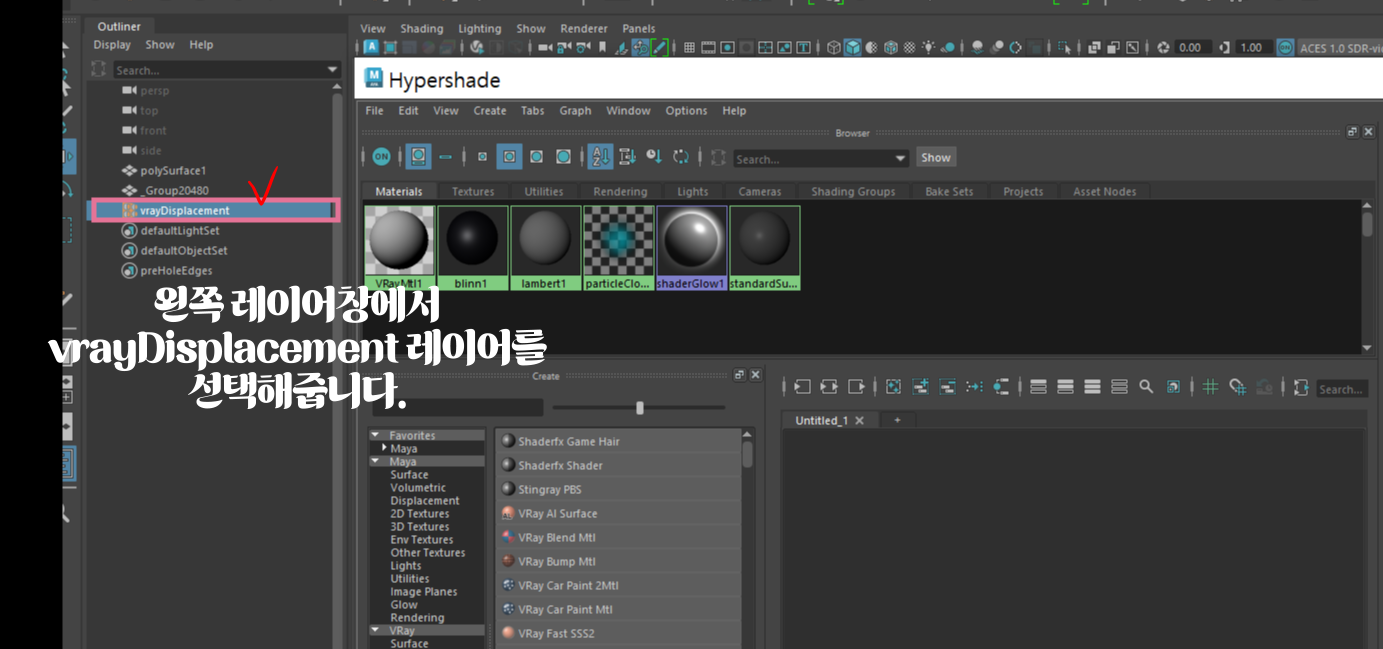Image resolution: width=1383 pixels, height=649 pixels.
Task: Switch to the Textures tab
Action: [x=473, y=191]
